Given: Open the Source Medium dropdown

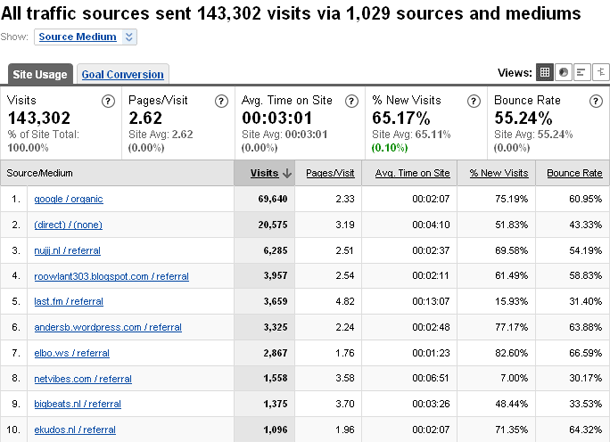Looking at the screenshot, I should tap(86, 37).
